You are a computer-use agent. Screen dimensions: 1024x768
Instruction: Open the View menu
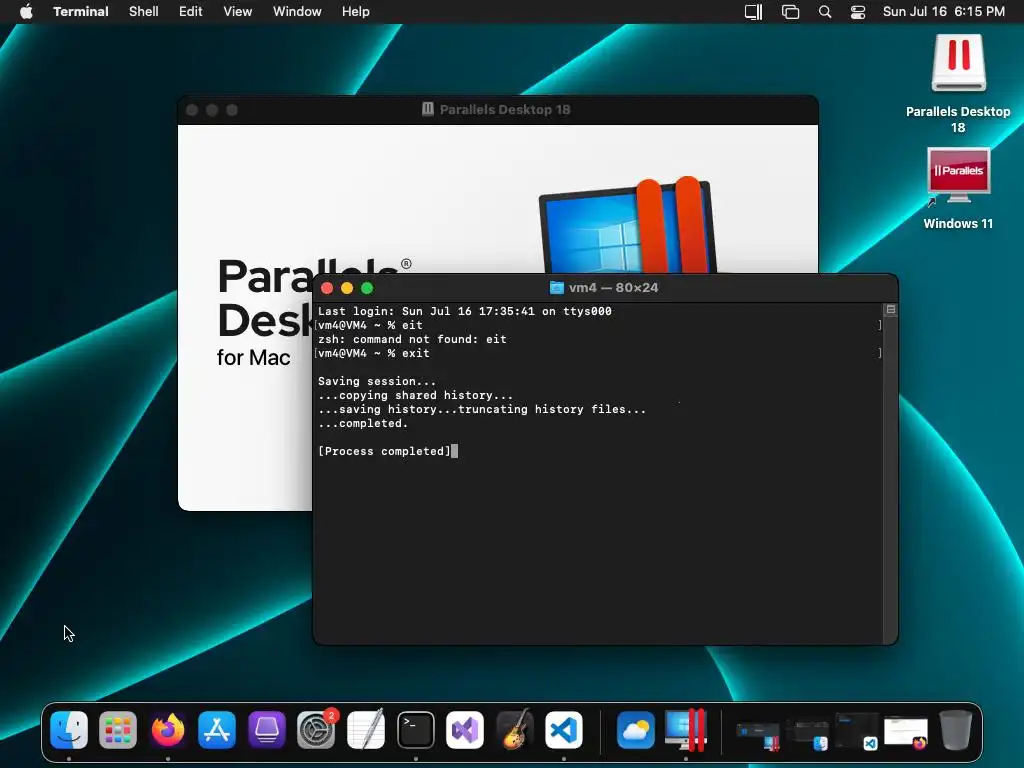238,12
